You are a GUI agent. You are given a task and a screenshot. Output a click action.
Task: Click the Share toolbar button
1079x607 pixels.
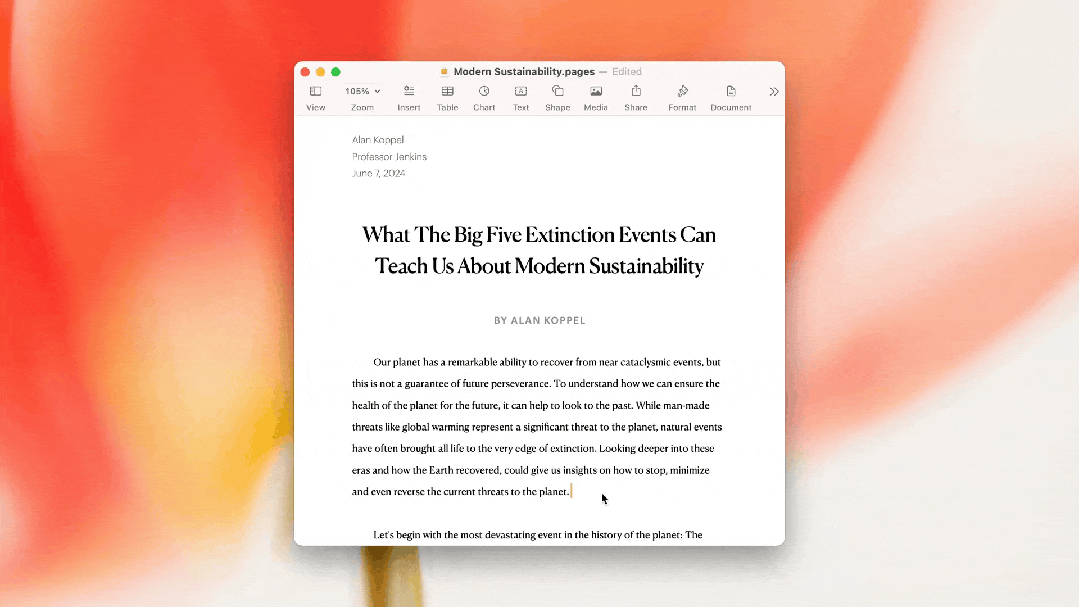coord(635,92)
